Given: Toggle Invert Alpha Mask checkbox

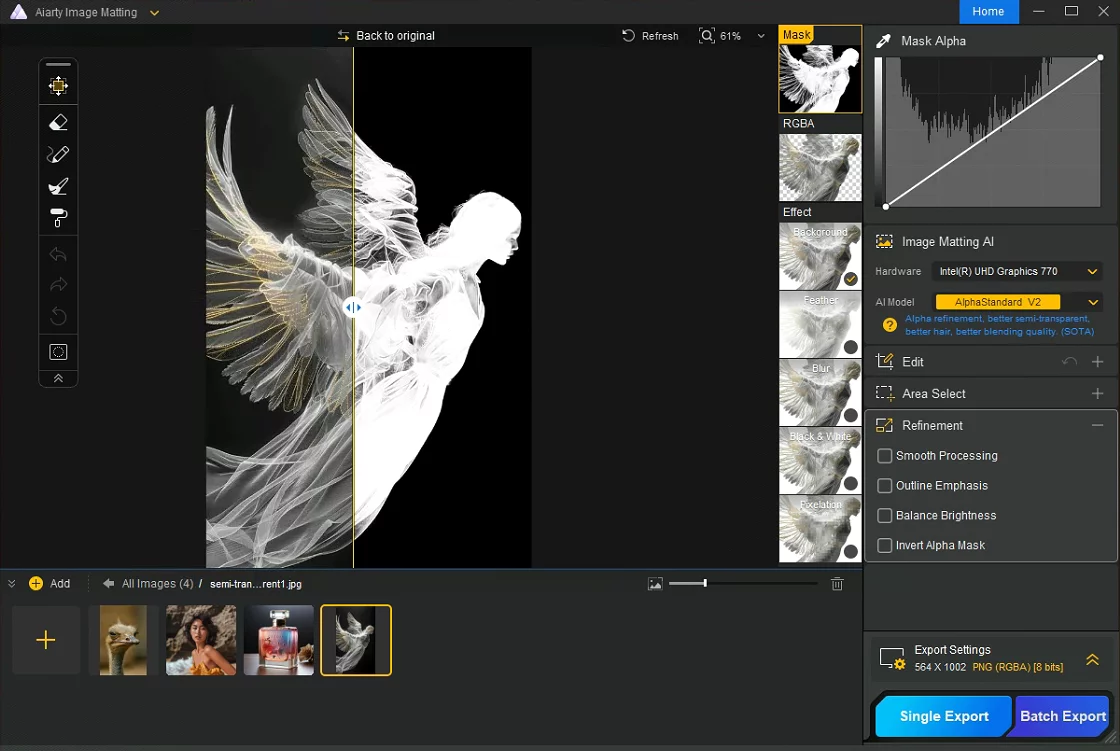Looking at the screenshot, I should click(884, 546).
